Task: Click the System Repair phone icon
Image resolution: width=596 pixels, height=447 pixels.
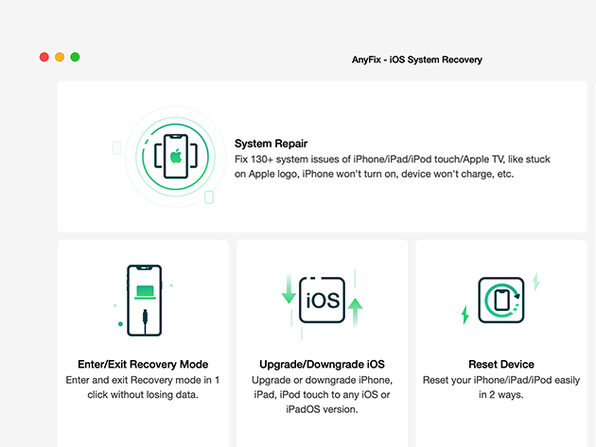Action: coord(176,156)
